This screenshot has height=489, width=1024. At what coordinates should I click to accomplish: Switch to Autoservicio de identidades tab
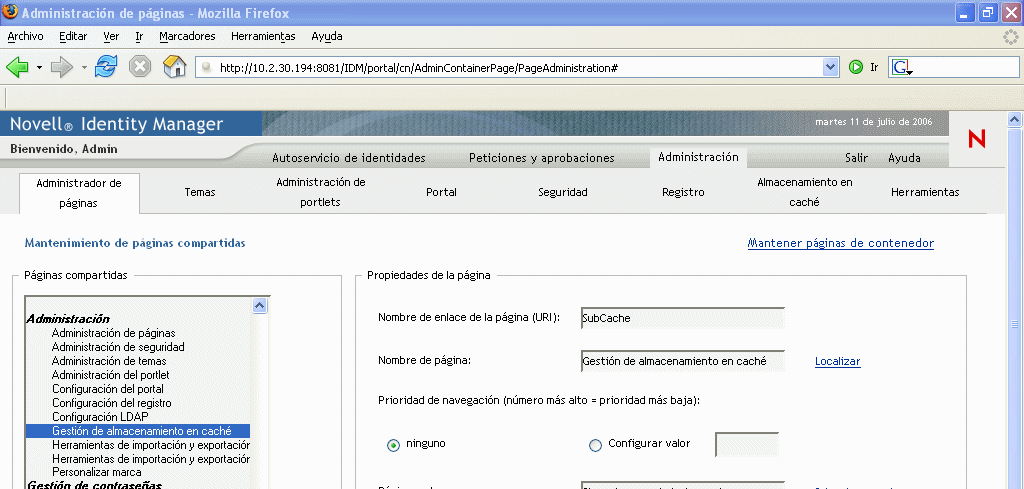(x=349, y=158)
